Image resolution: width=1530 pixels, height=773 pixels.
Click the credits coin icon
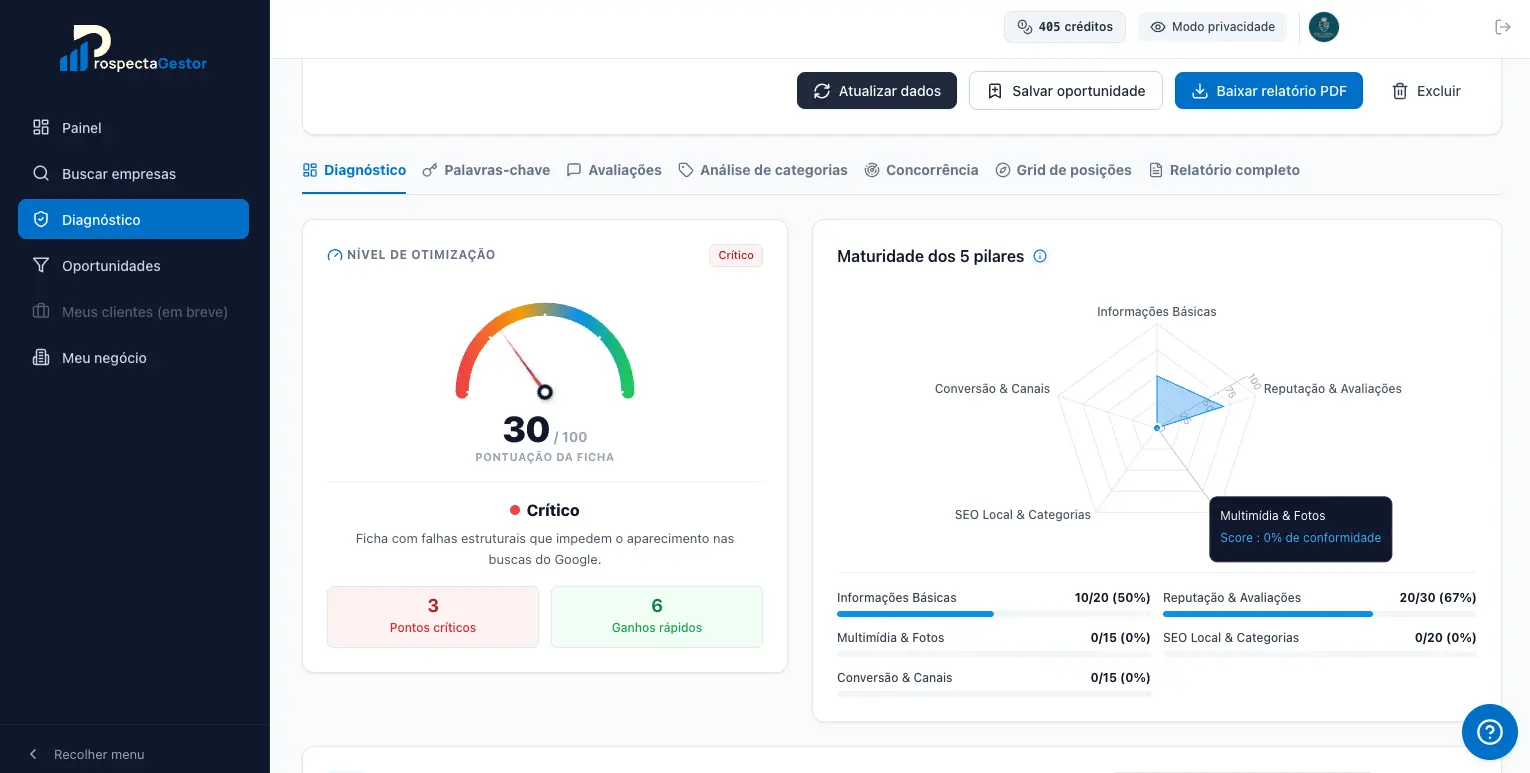1024,27
